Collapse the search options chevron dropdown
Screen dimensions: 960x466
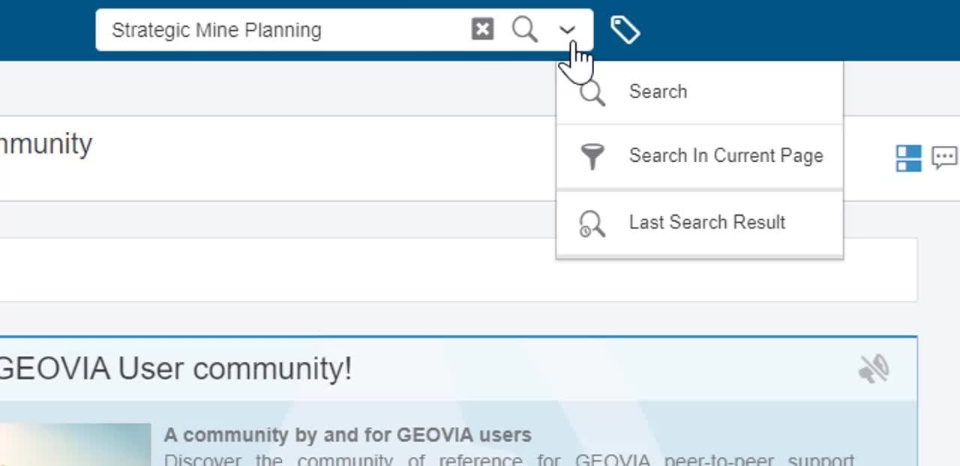[x=567, y=30]
